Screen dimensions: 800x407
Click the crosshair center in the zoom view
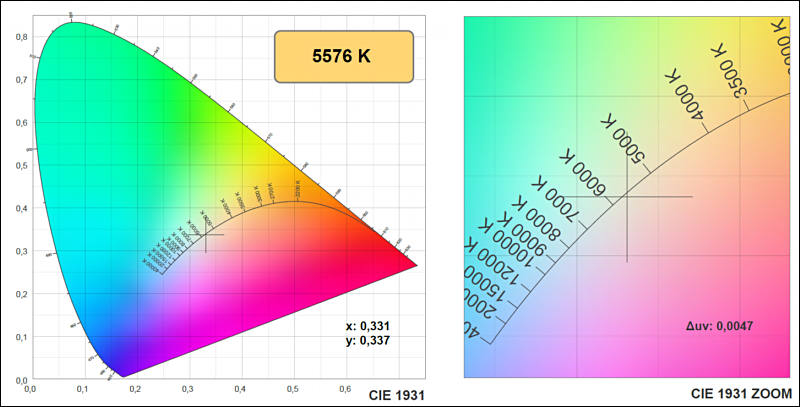627,196
